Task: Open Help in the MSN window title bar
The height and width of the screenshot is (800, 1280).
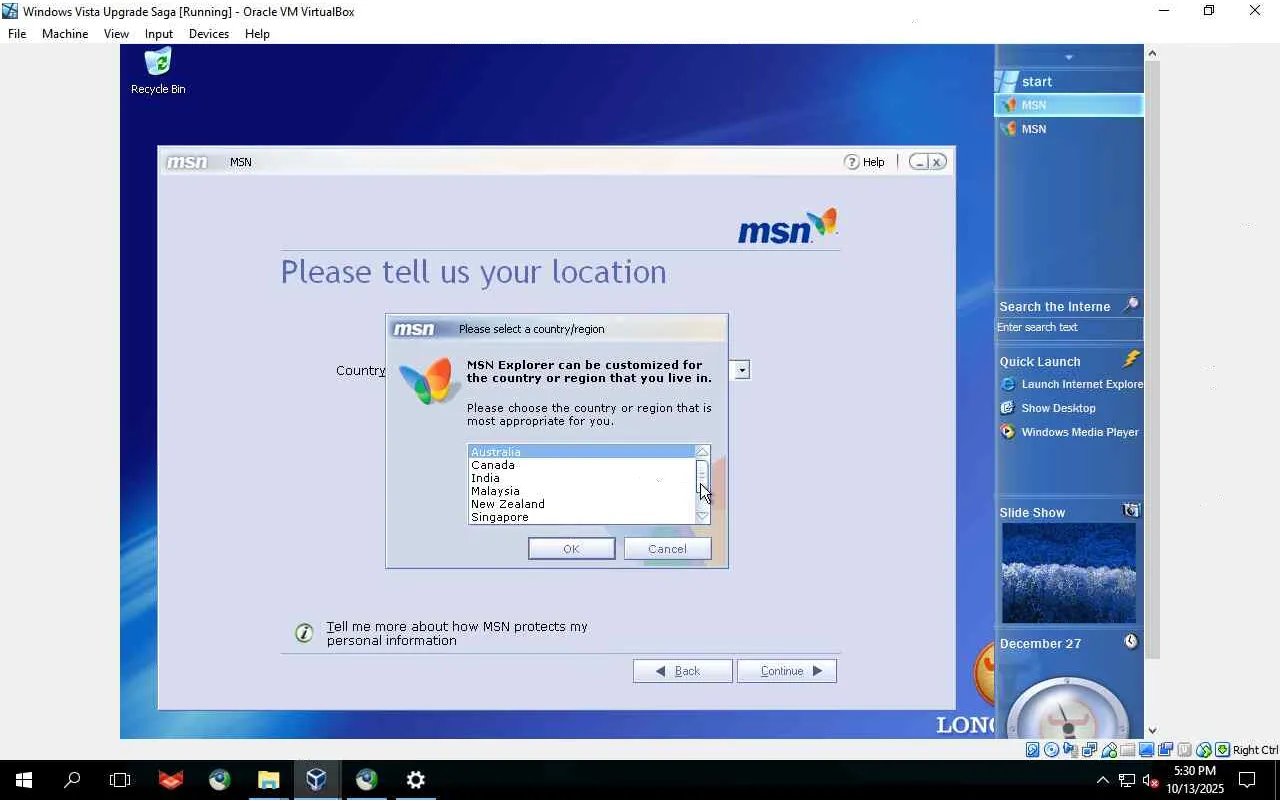Action: pyautogui.click(x=865, y=162)
